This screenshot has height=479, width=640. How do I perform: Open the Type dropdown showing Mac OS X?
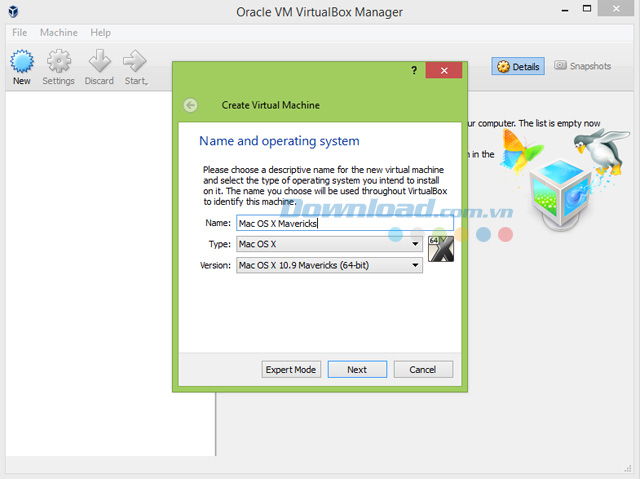pyautogui.click(x=329, y=244)
